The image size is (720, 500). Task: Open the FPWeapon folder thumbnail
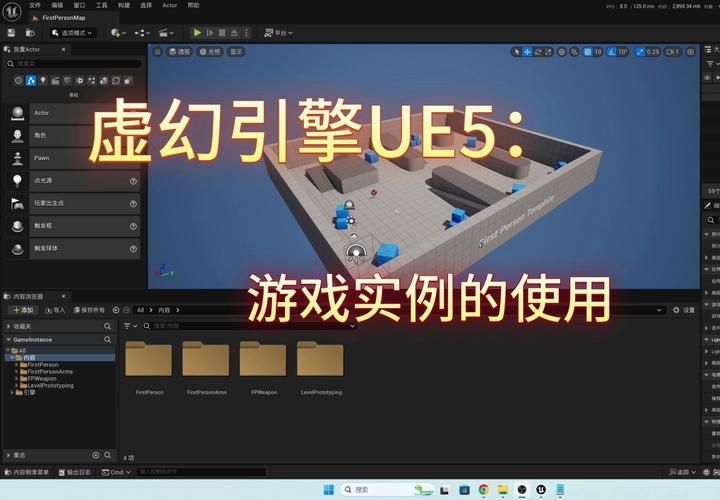[x=263, y=359]
